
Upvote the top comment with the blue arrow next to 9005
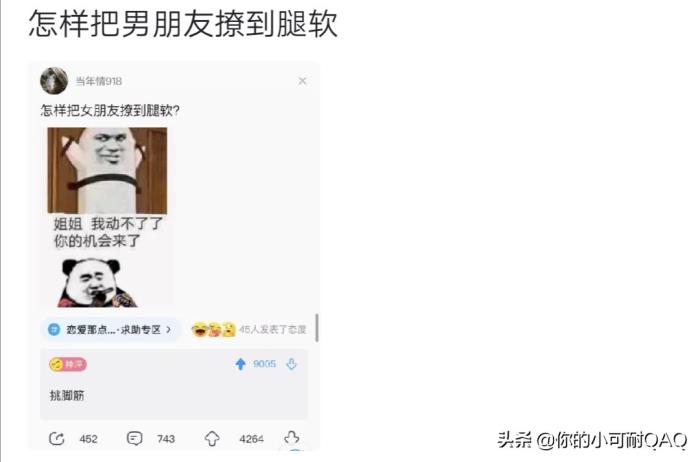(x=241, y=364)
